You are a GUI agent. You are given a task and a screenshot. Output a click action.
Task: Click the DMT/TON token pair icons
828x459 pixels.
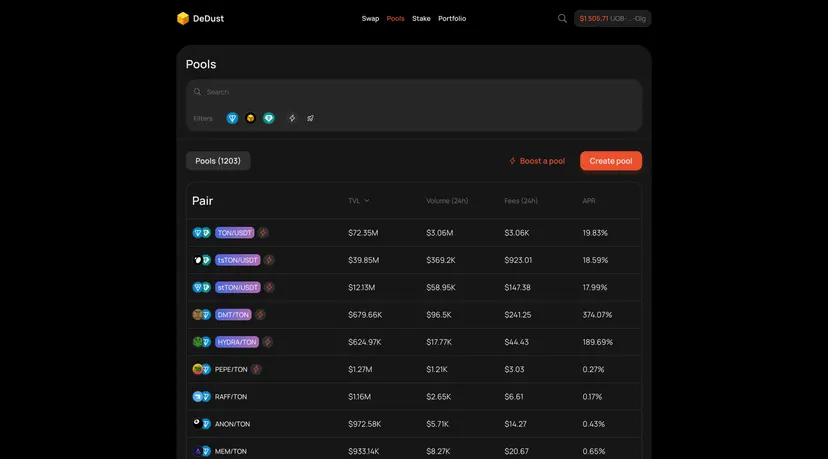[x=202, y=315]
